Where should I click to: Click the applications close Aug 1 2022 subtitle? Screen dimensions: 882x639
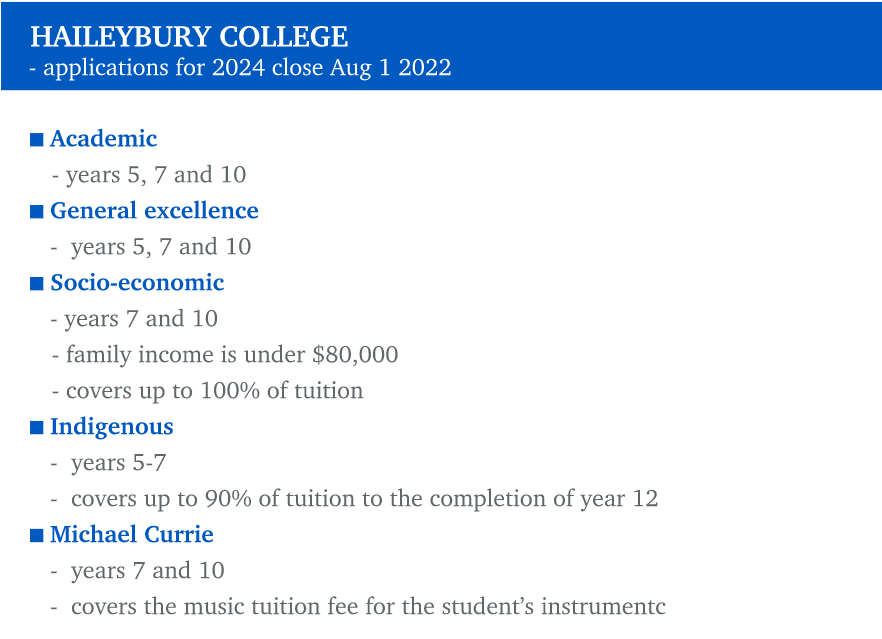pos(240,68)
